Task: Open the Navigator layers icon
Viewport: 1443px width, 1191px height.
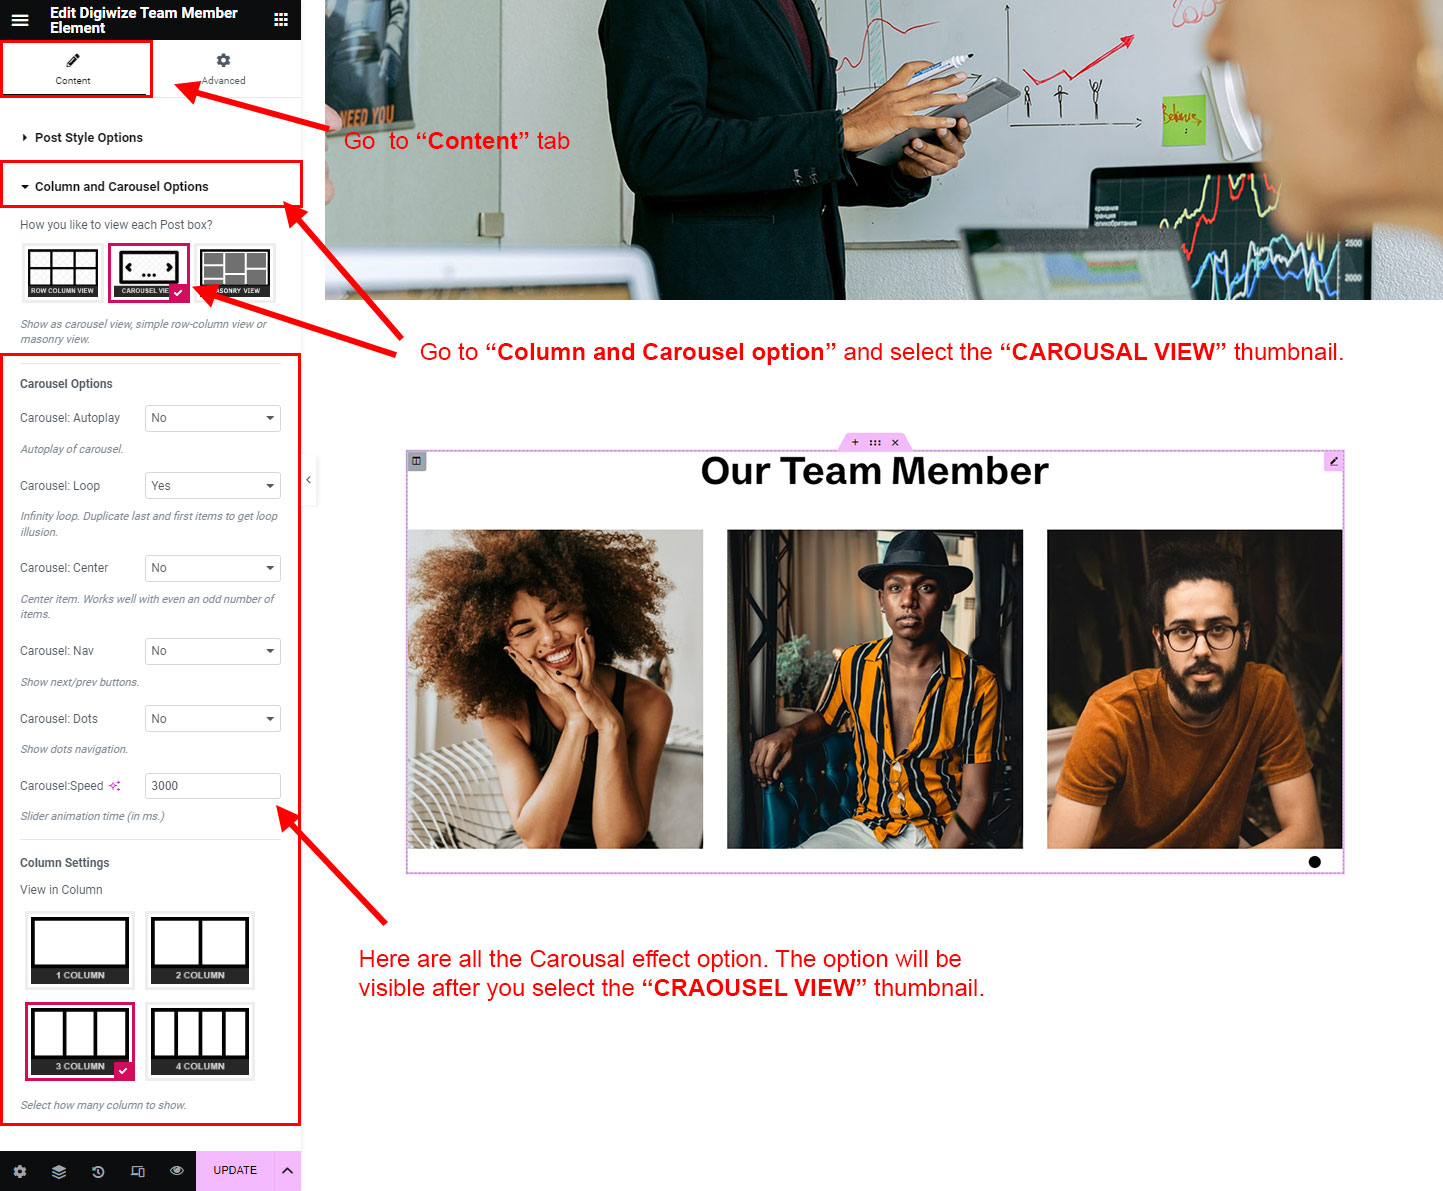Action: [59, 1171]
